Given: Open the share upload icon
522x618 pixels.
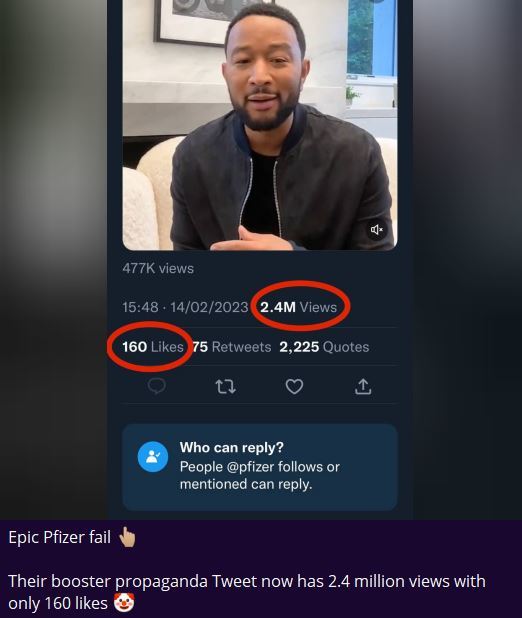Looking at the screenshot, I should point(363,386).
